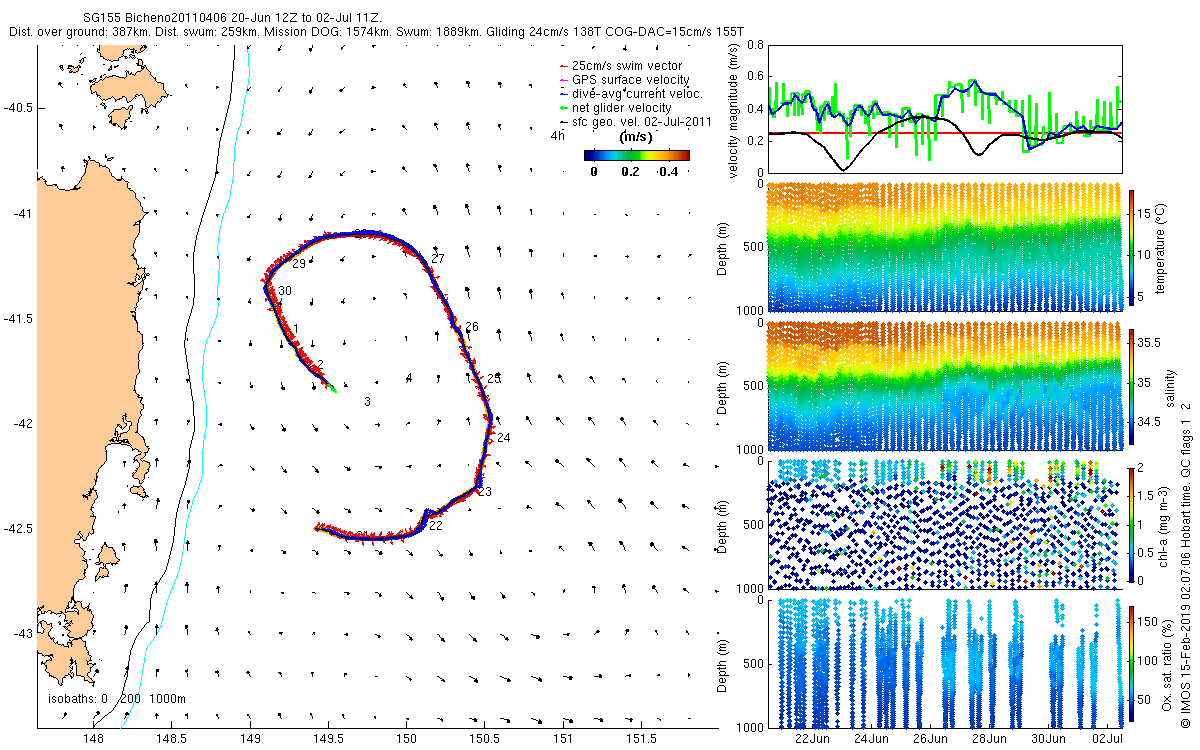Screen dimensions: 1200x750
Task: Click the '4h' label near the legend
Action: [x=557, y=135]
